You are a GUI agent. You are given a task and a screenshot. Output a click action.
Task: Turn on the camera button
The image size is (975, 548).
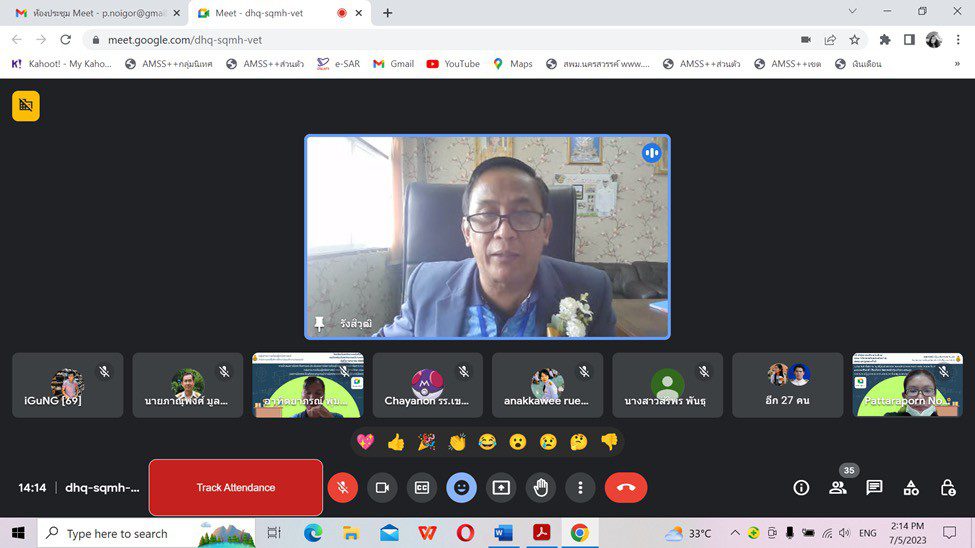tap(382, 488)
